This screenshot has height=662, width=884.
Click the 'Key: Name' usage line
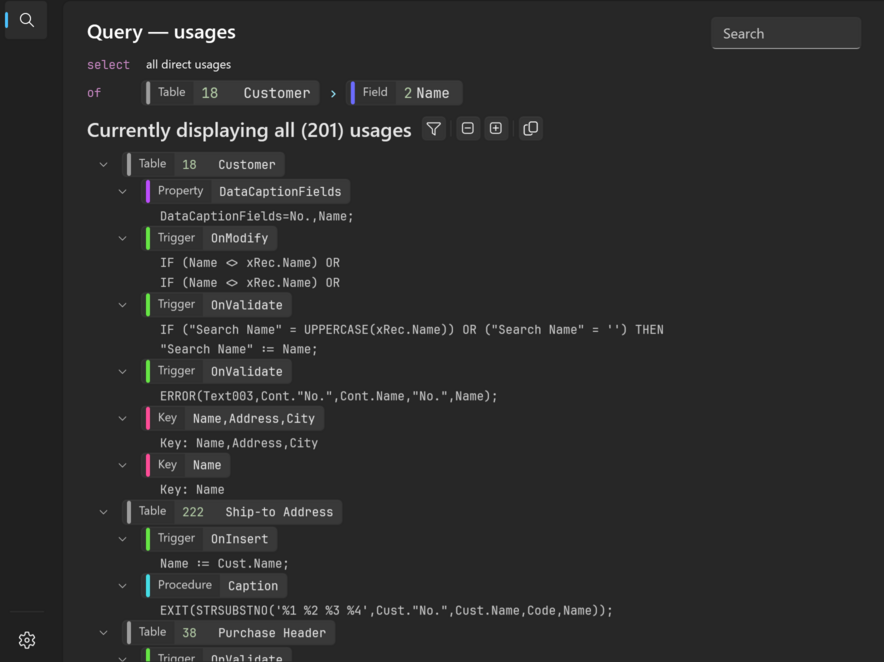[x=192, y=490]
